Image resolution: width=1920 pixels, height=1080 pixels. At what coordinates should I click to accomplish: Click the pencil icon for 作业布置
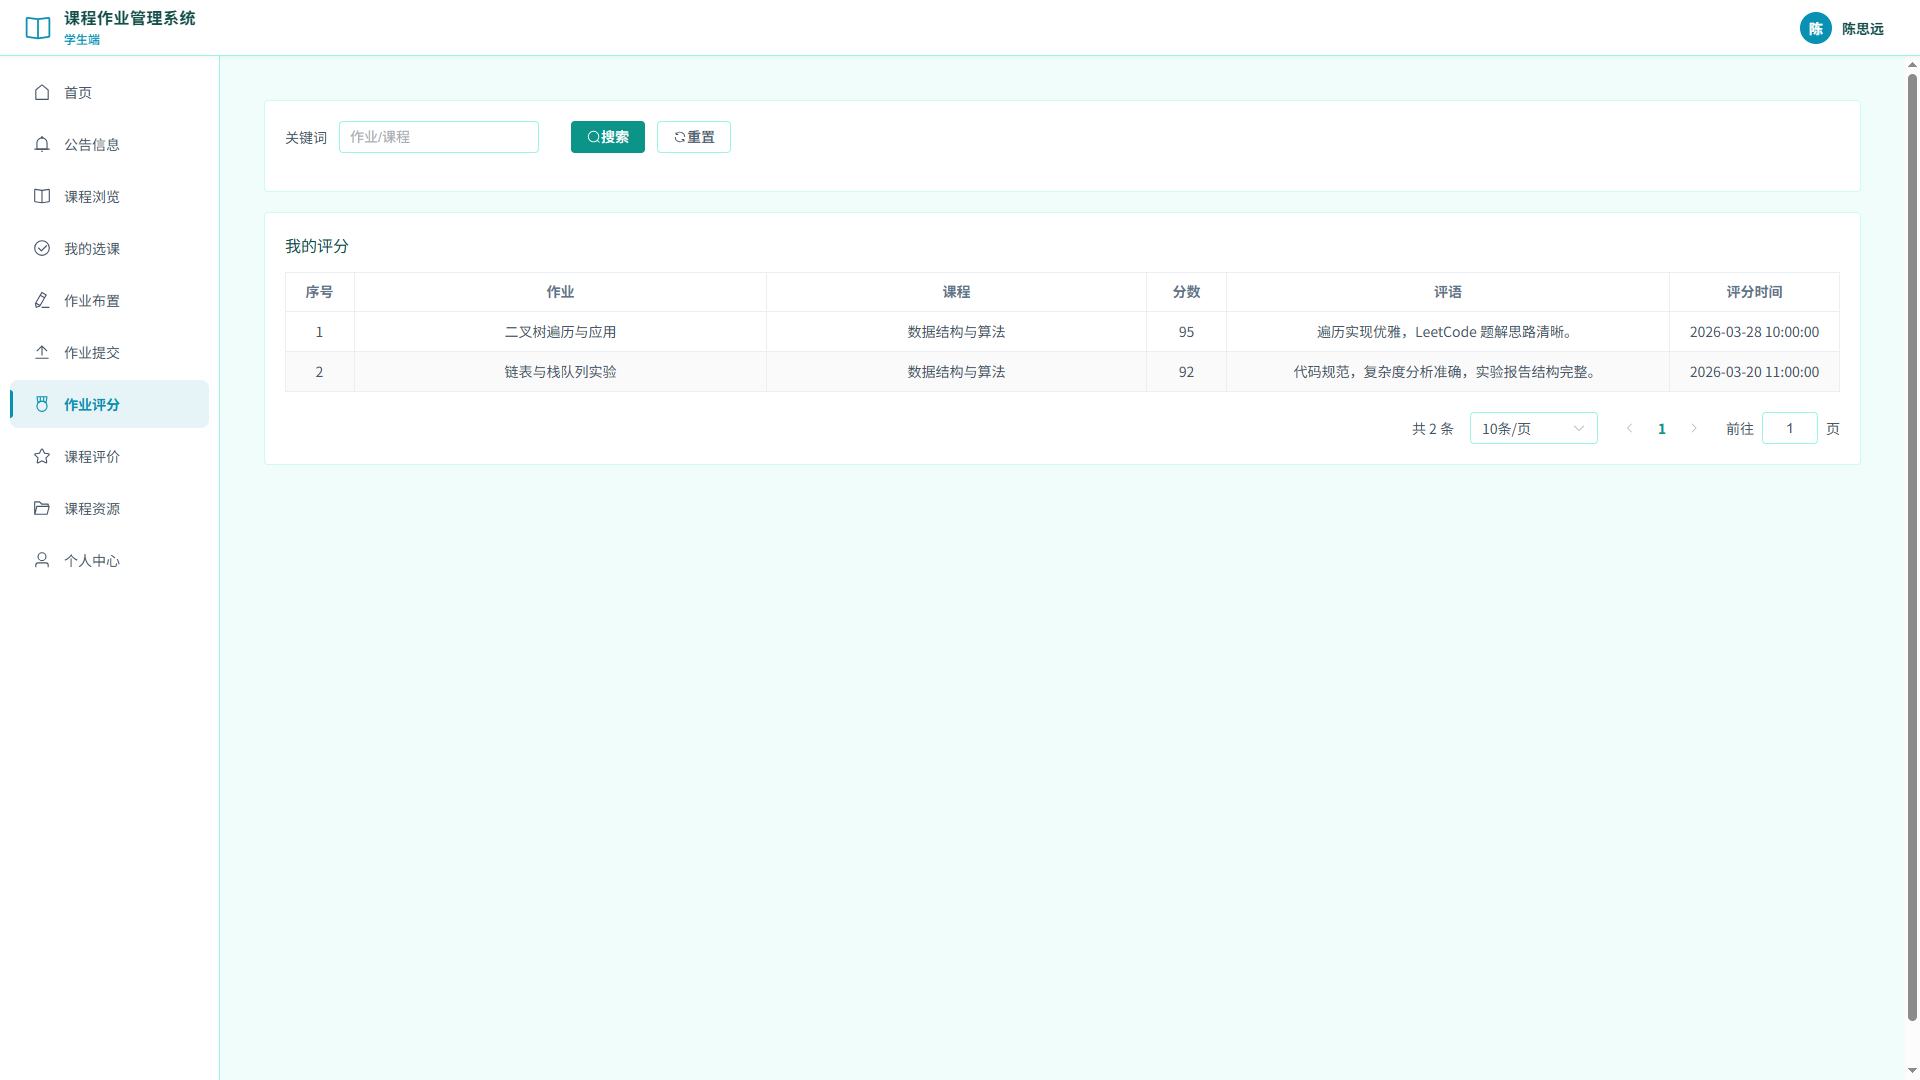tap(42, 300)
